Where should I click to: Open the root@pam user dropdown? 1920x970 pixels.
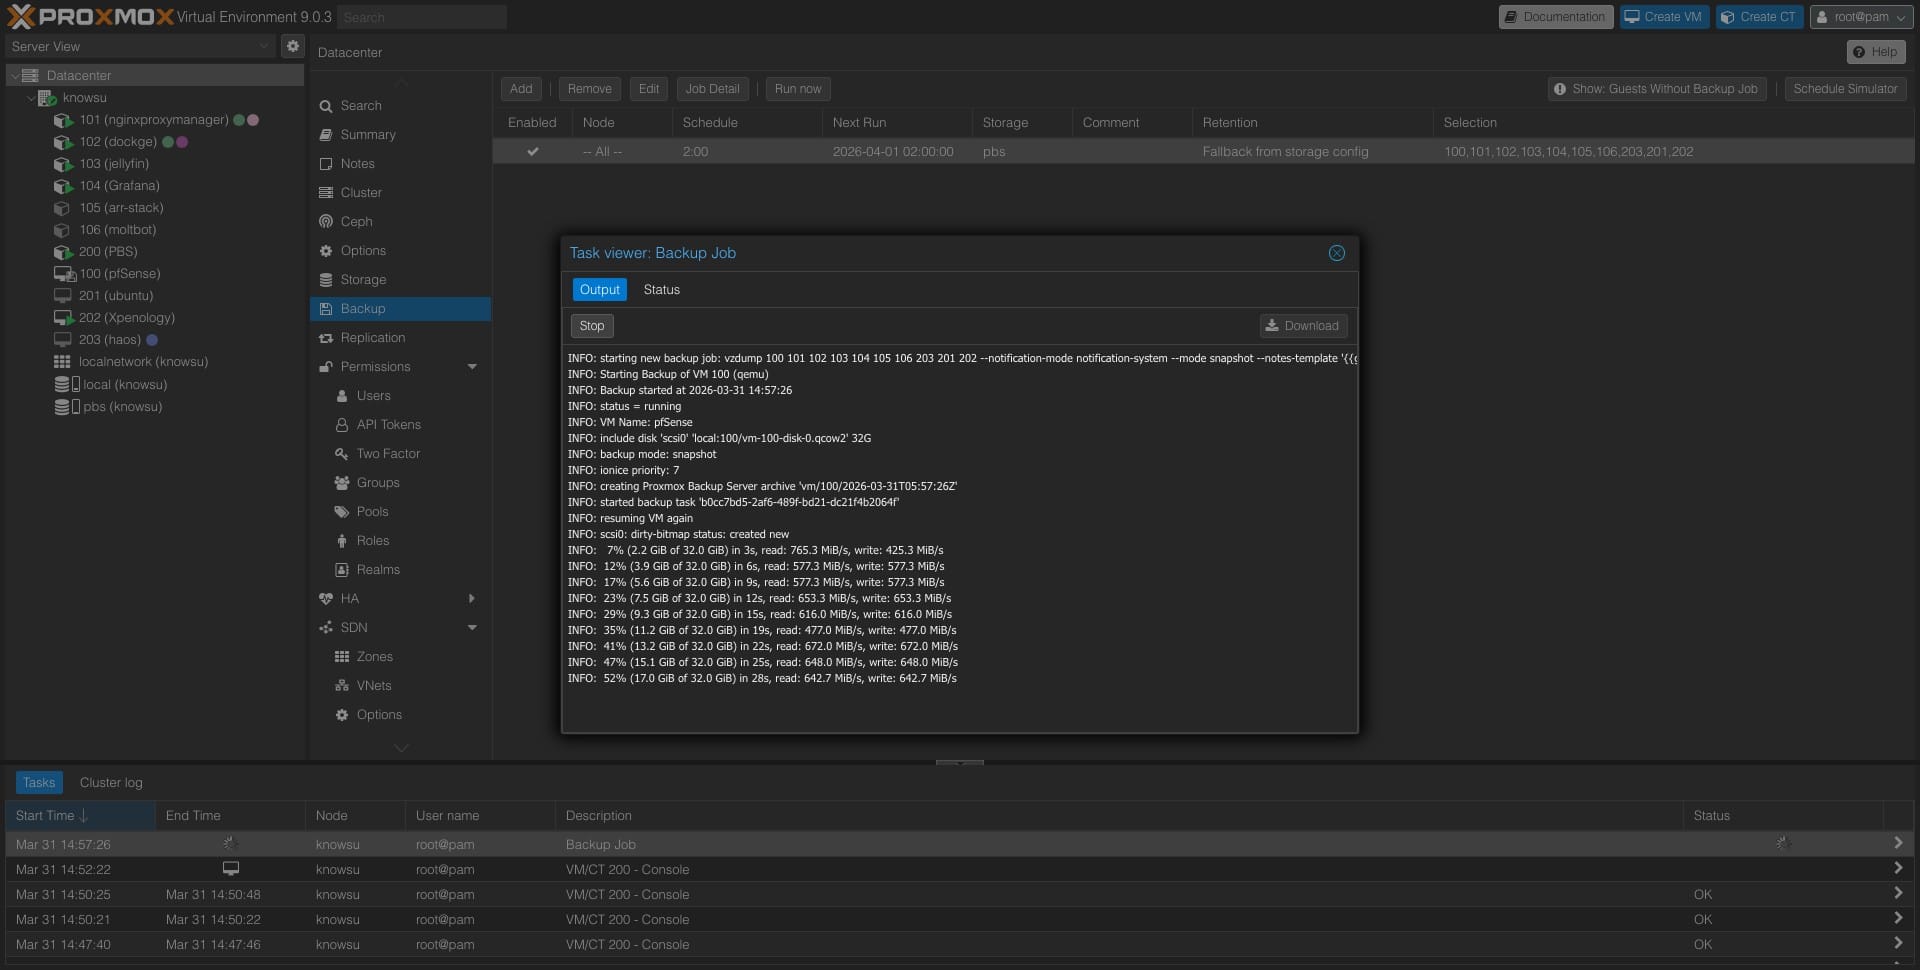click(1861, 17)
